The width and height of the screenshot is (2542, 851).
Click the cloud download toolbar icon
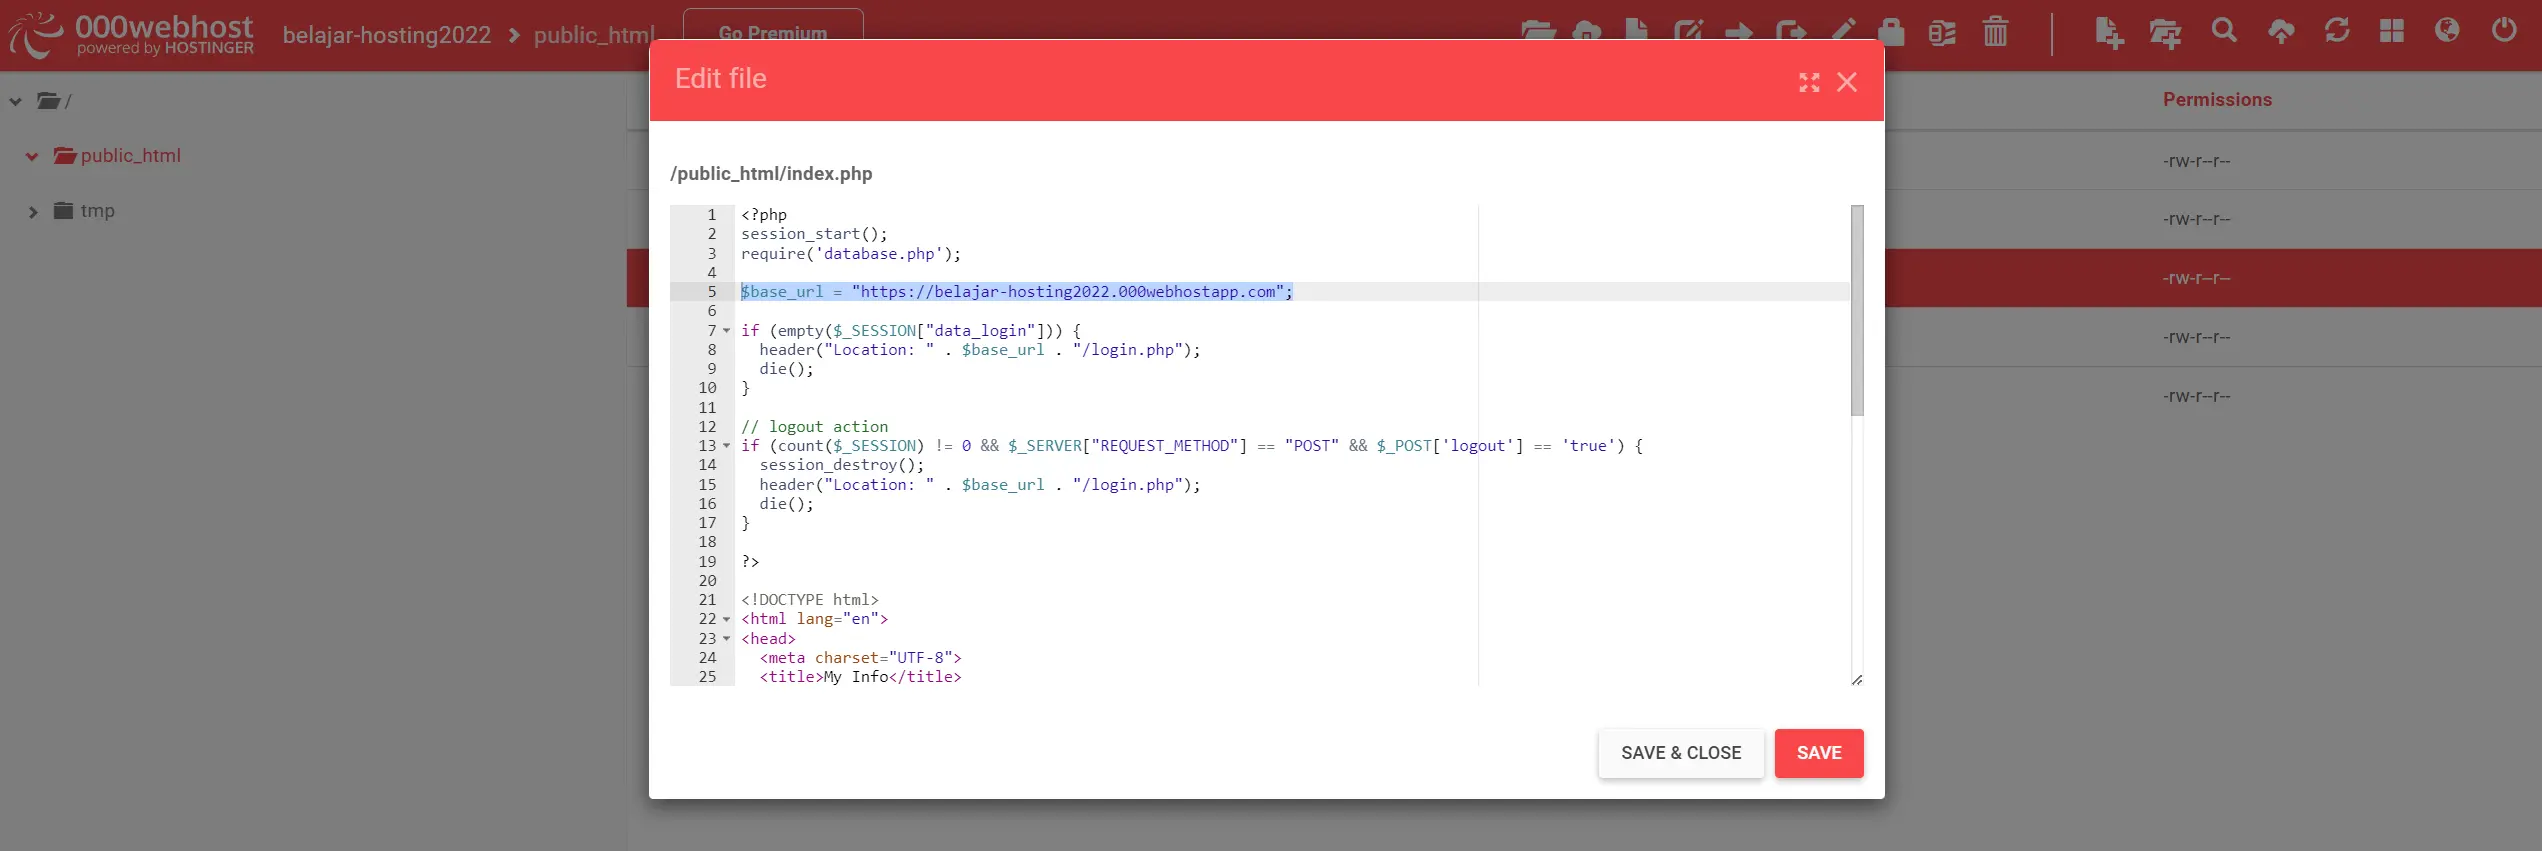[1587, 31]
